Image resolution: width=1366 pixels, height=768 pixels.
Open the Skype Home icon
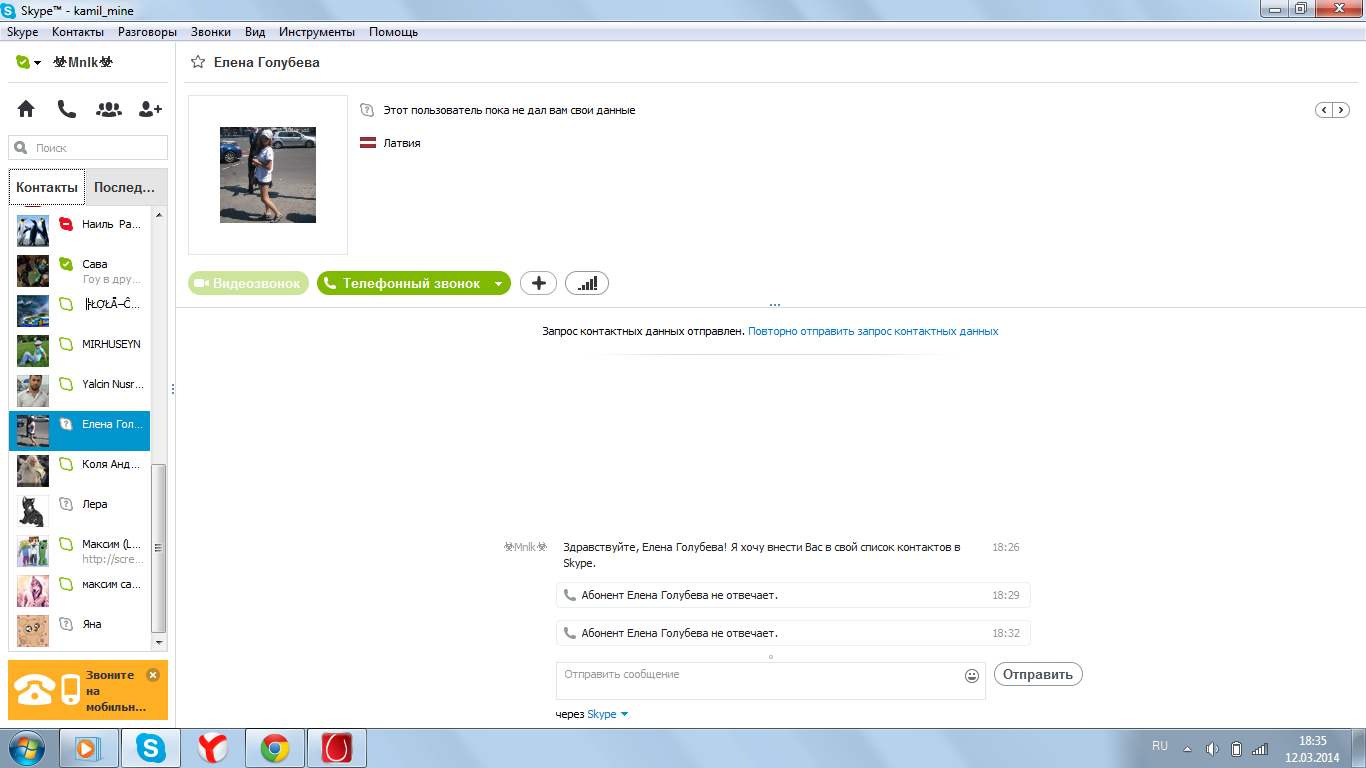pos(25,109)
